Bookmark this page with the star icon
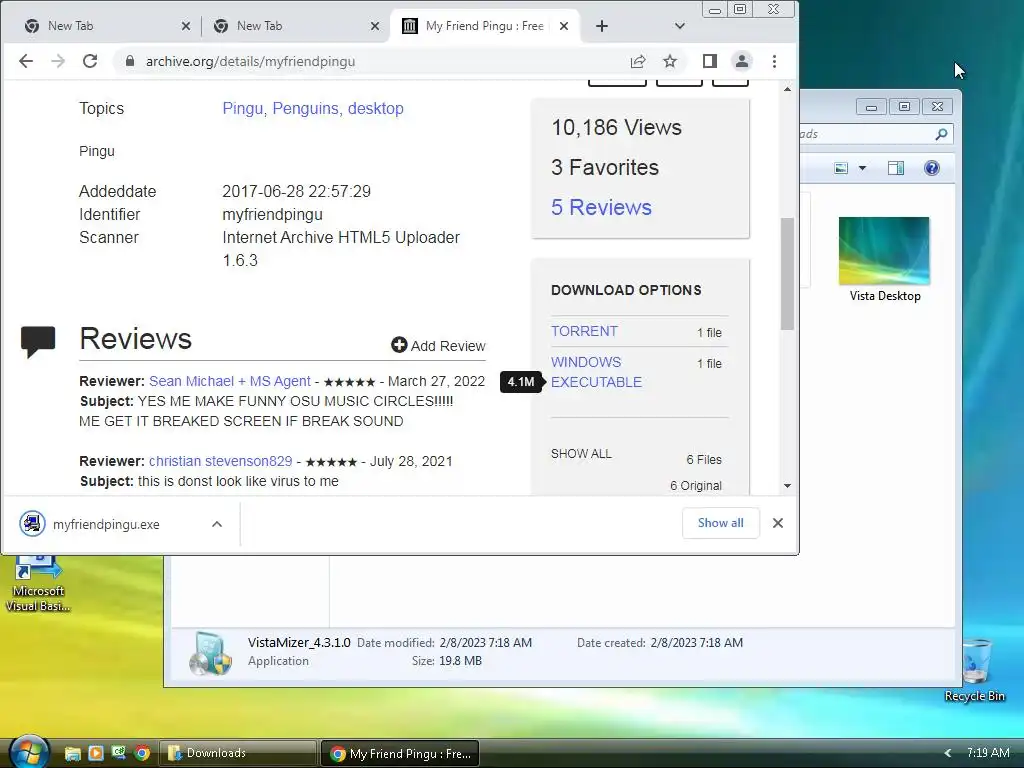 coord(670,61)
